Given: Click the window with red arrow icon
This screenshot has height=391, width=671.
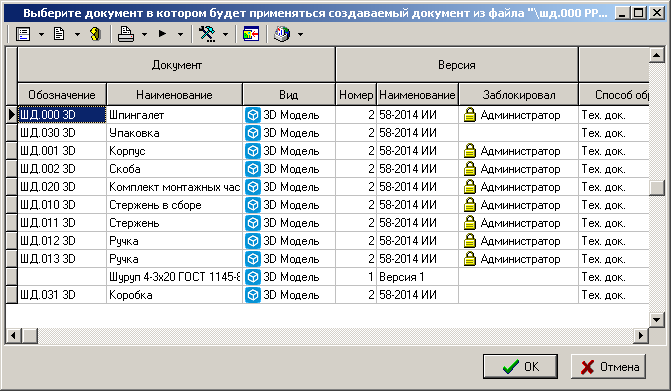Looking at the screenshot, I should coord(251,34).
